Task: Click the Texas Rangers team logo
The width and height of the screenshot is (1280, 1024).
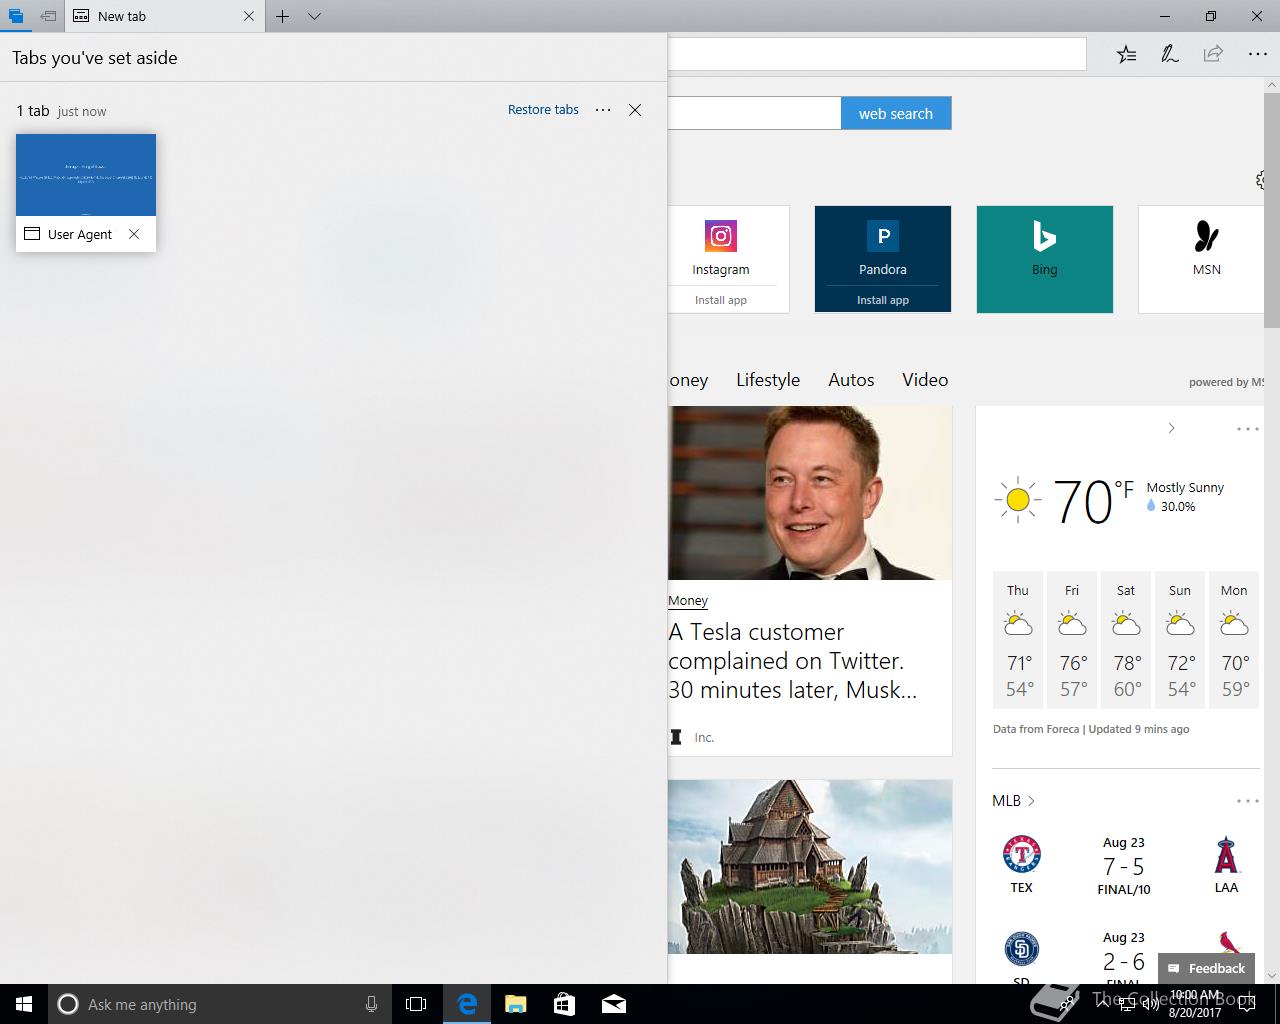Action: [x=1022, y=855]
